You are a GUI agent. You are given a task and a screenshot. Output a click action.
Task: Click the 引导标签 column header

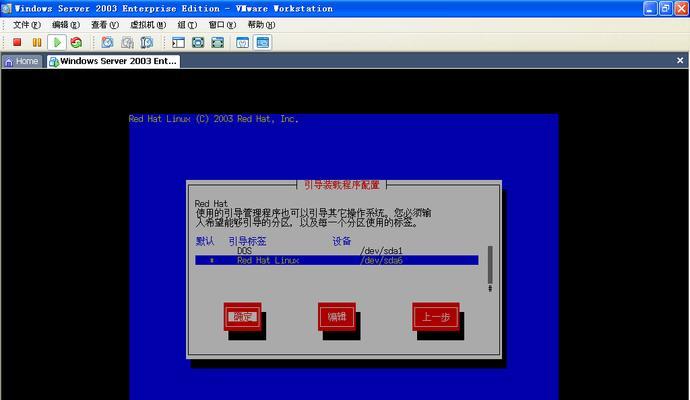(x=247, y=241)
